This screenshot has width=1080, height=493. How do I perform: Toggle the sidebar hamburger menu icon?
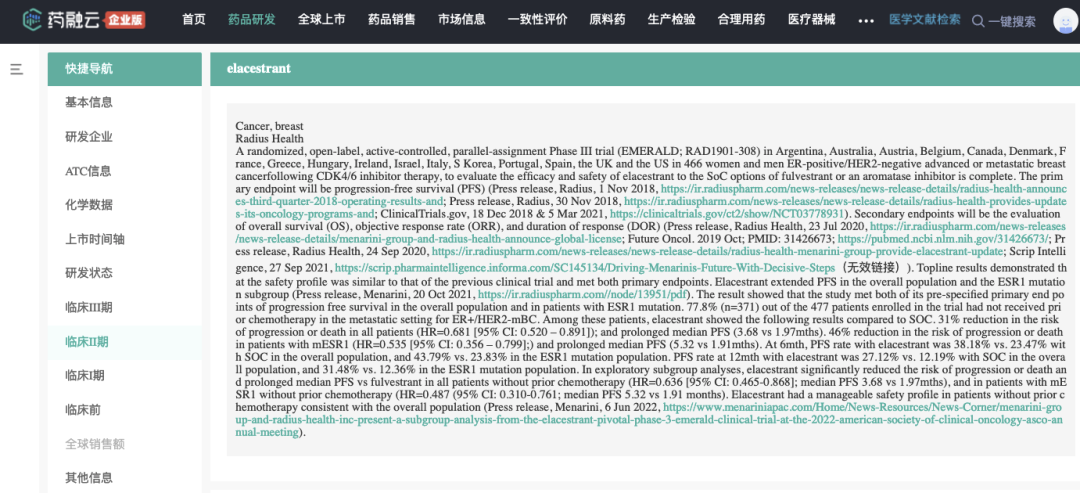coord(17,69)
